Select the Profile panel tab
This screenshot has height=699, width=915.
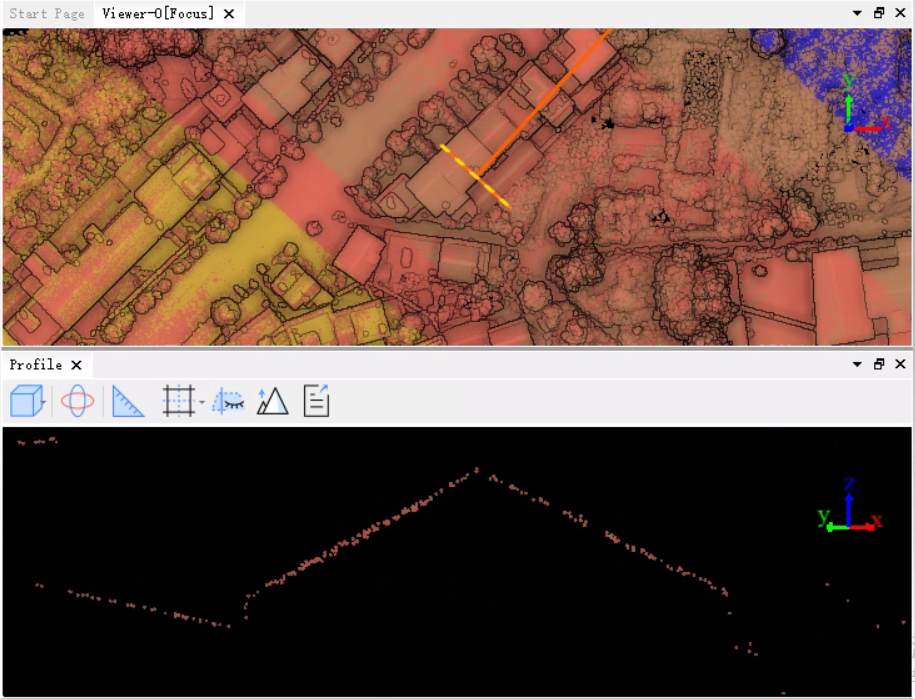pyautogui.click(x=36, y=365)
